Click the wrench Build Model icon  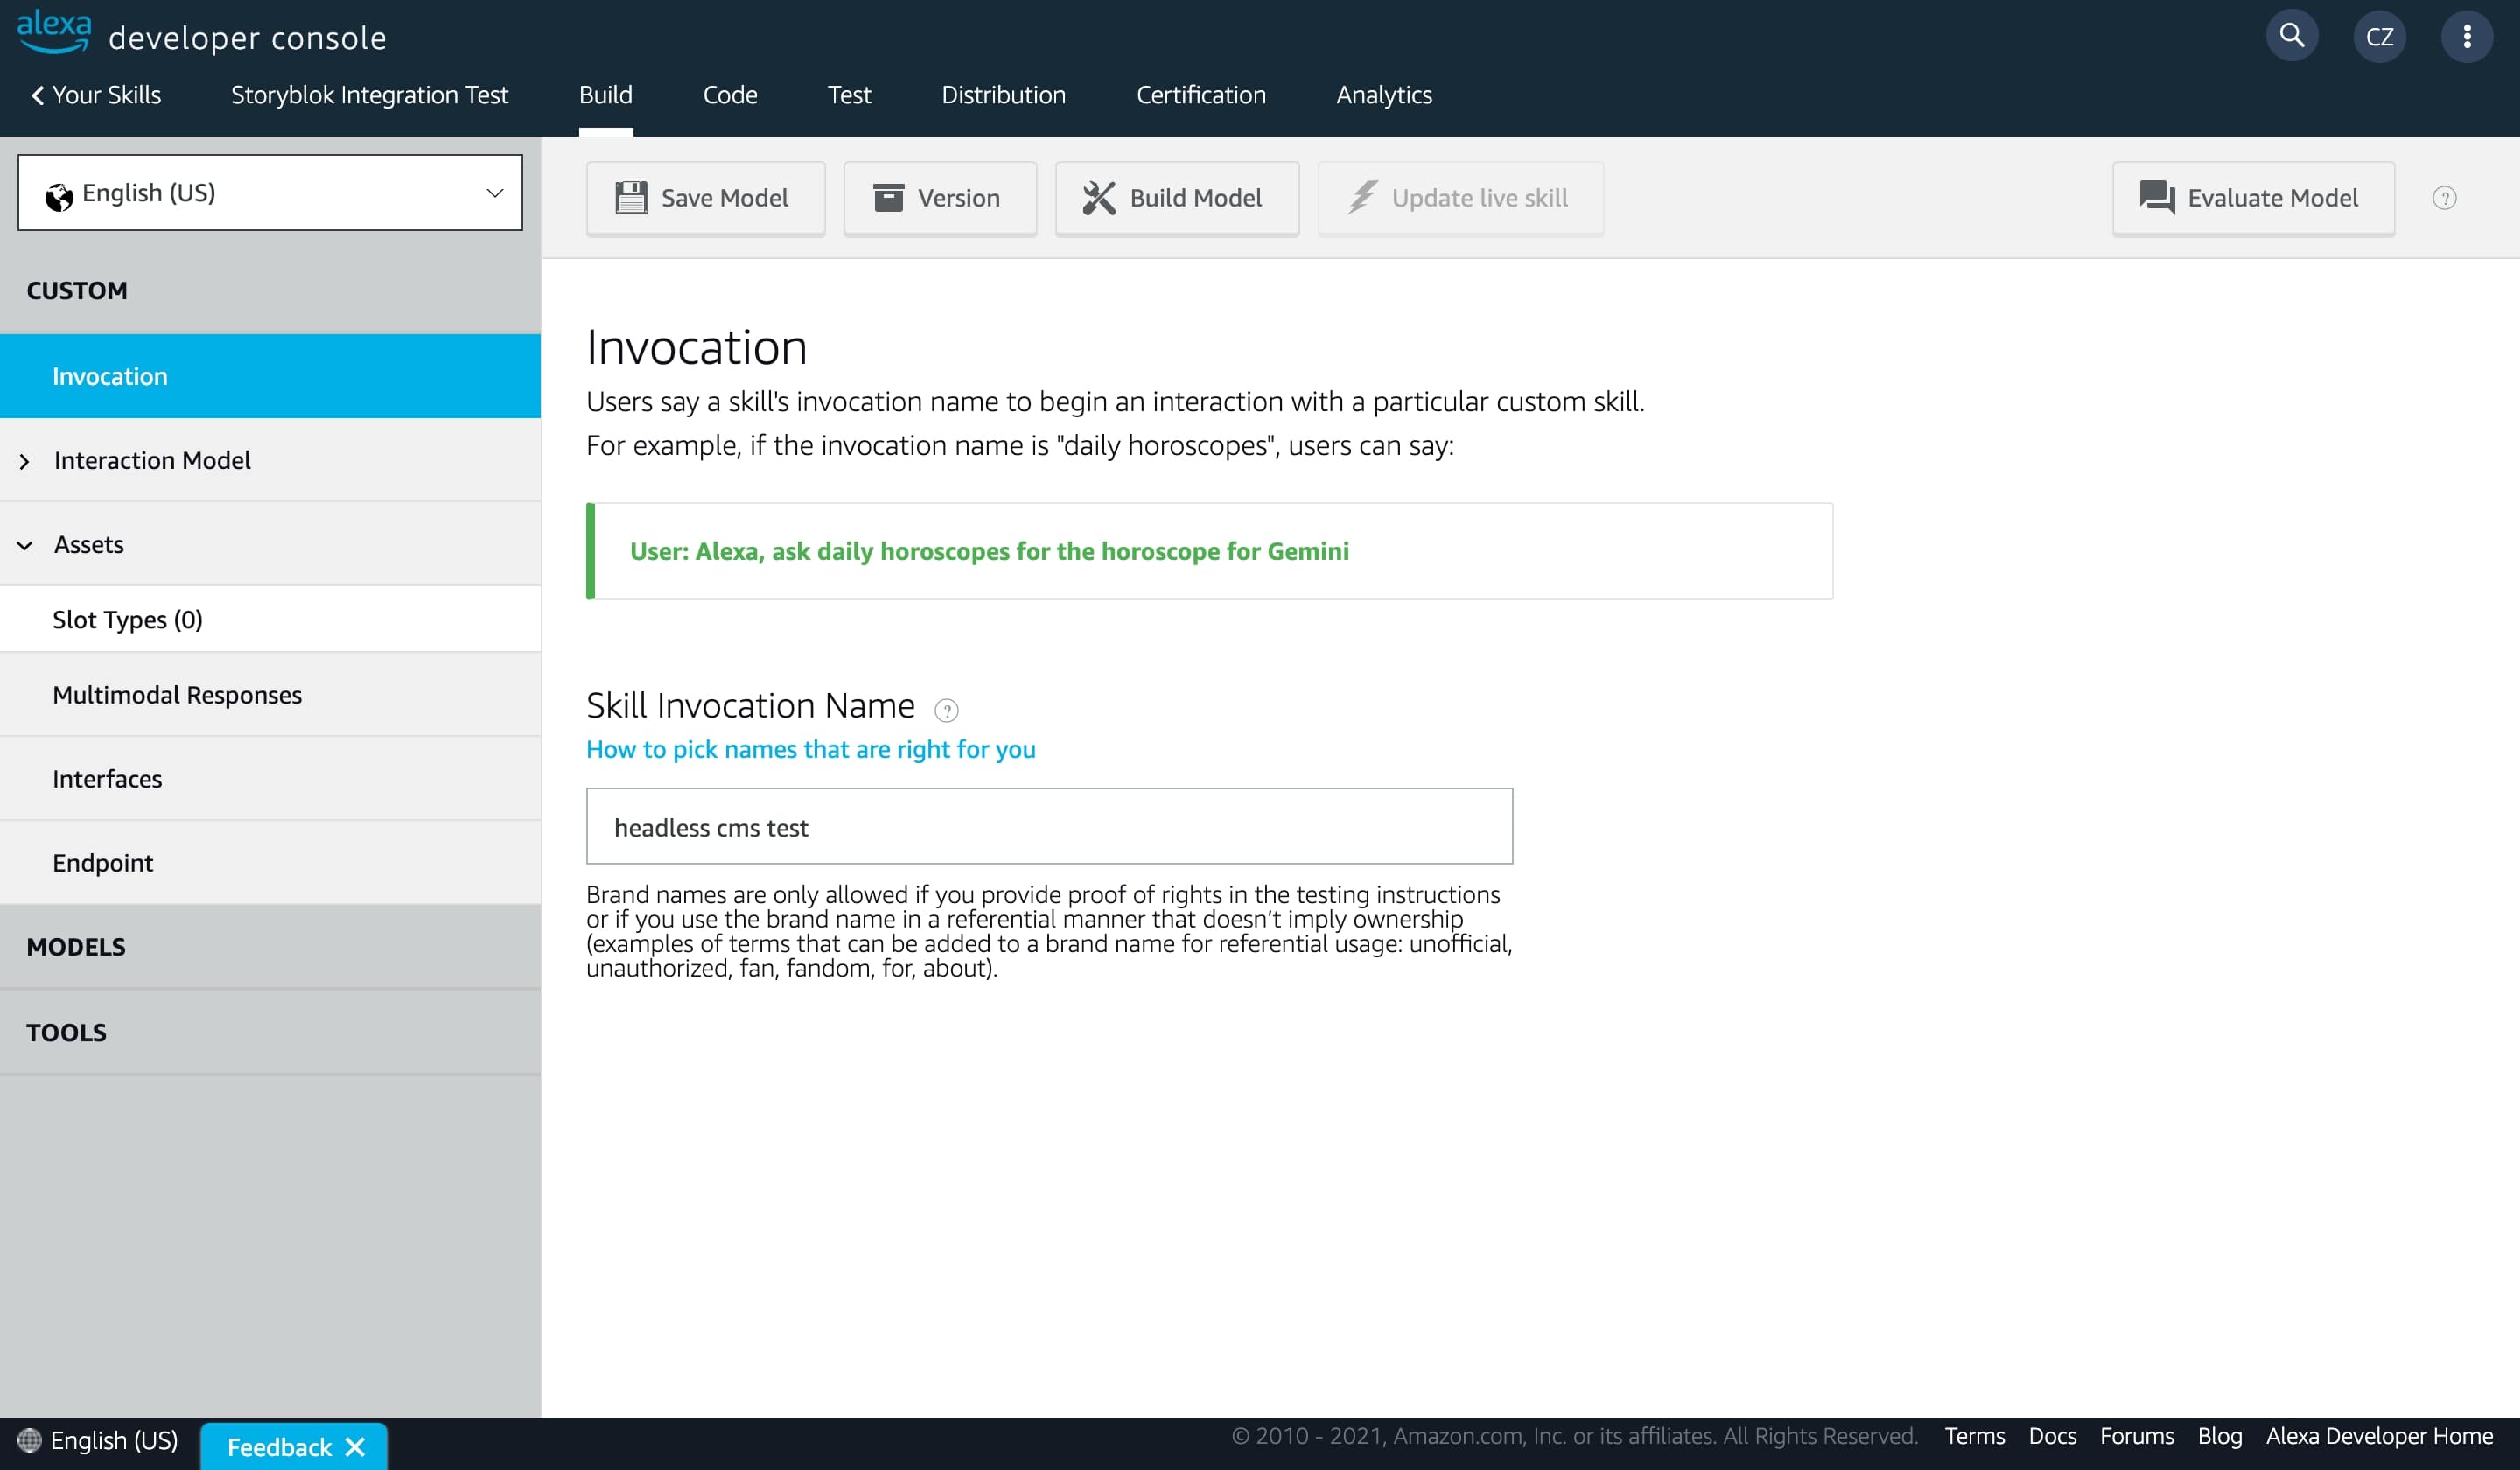[1099, 198]
